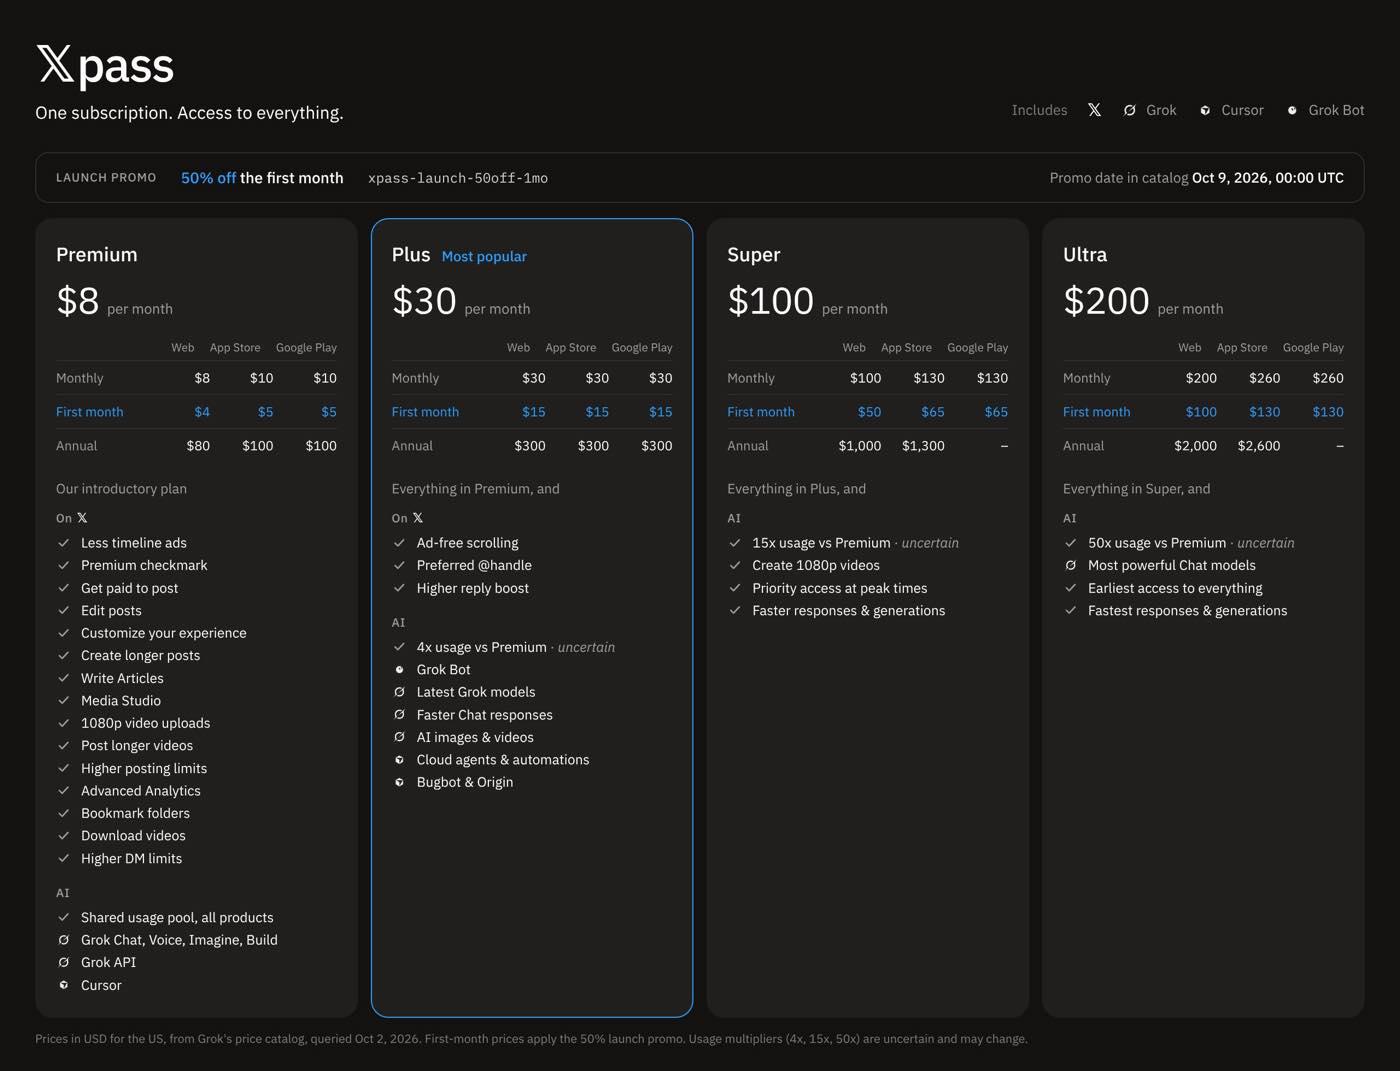The width and height of the screenshot is (1400, 1071).
Task: Select the Ultra plan heading
Action: (x=1085, y=254)
